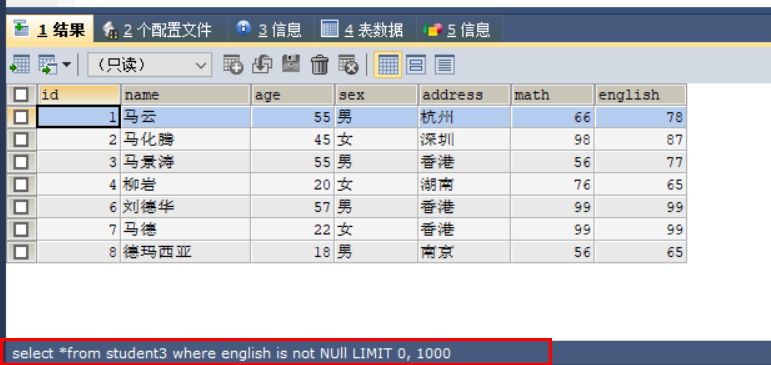771x365 pixels.
Task: Select the math cell 98
Action: point(553,140)
